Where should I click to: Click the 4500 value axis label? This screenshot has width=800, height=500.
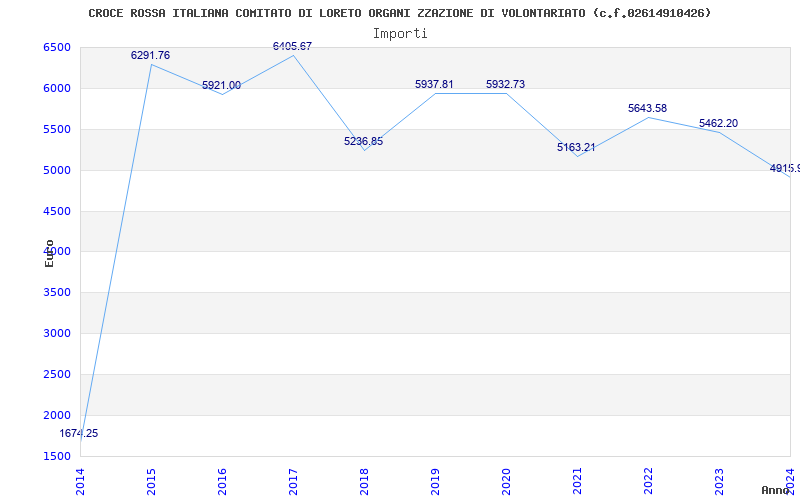56,211
